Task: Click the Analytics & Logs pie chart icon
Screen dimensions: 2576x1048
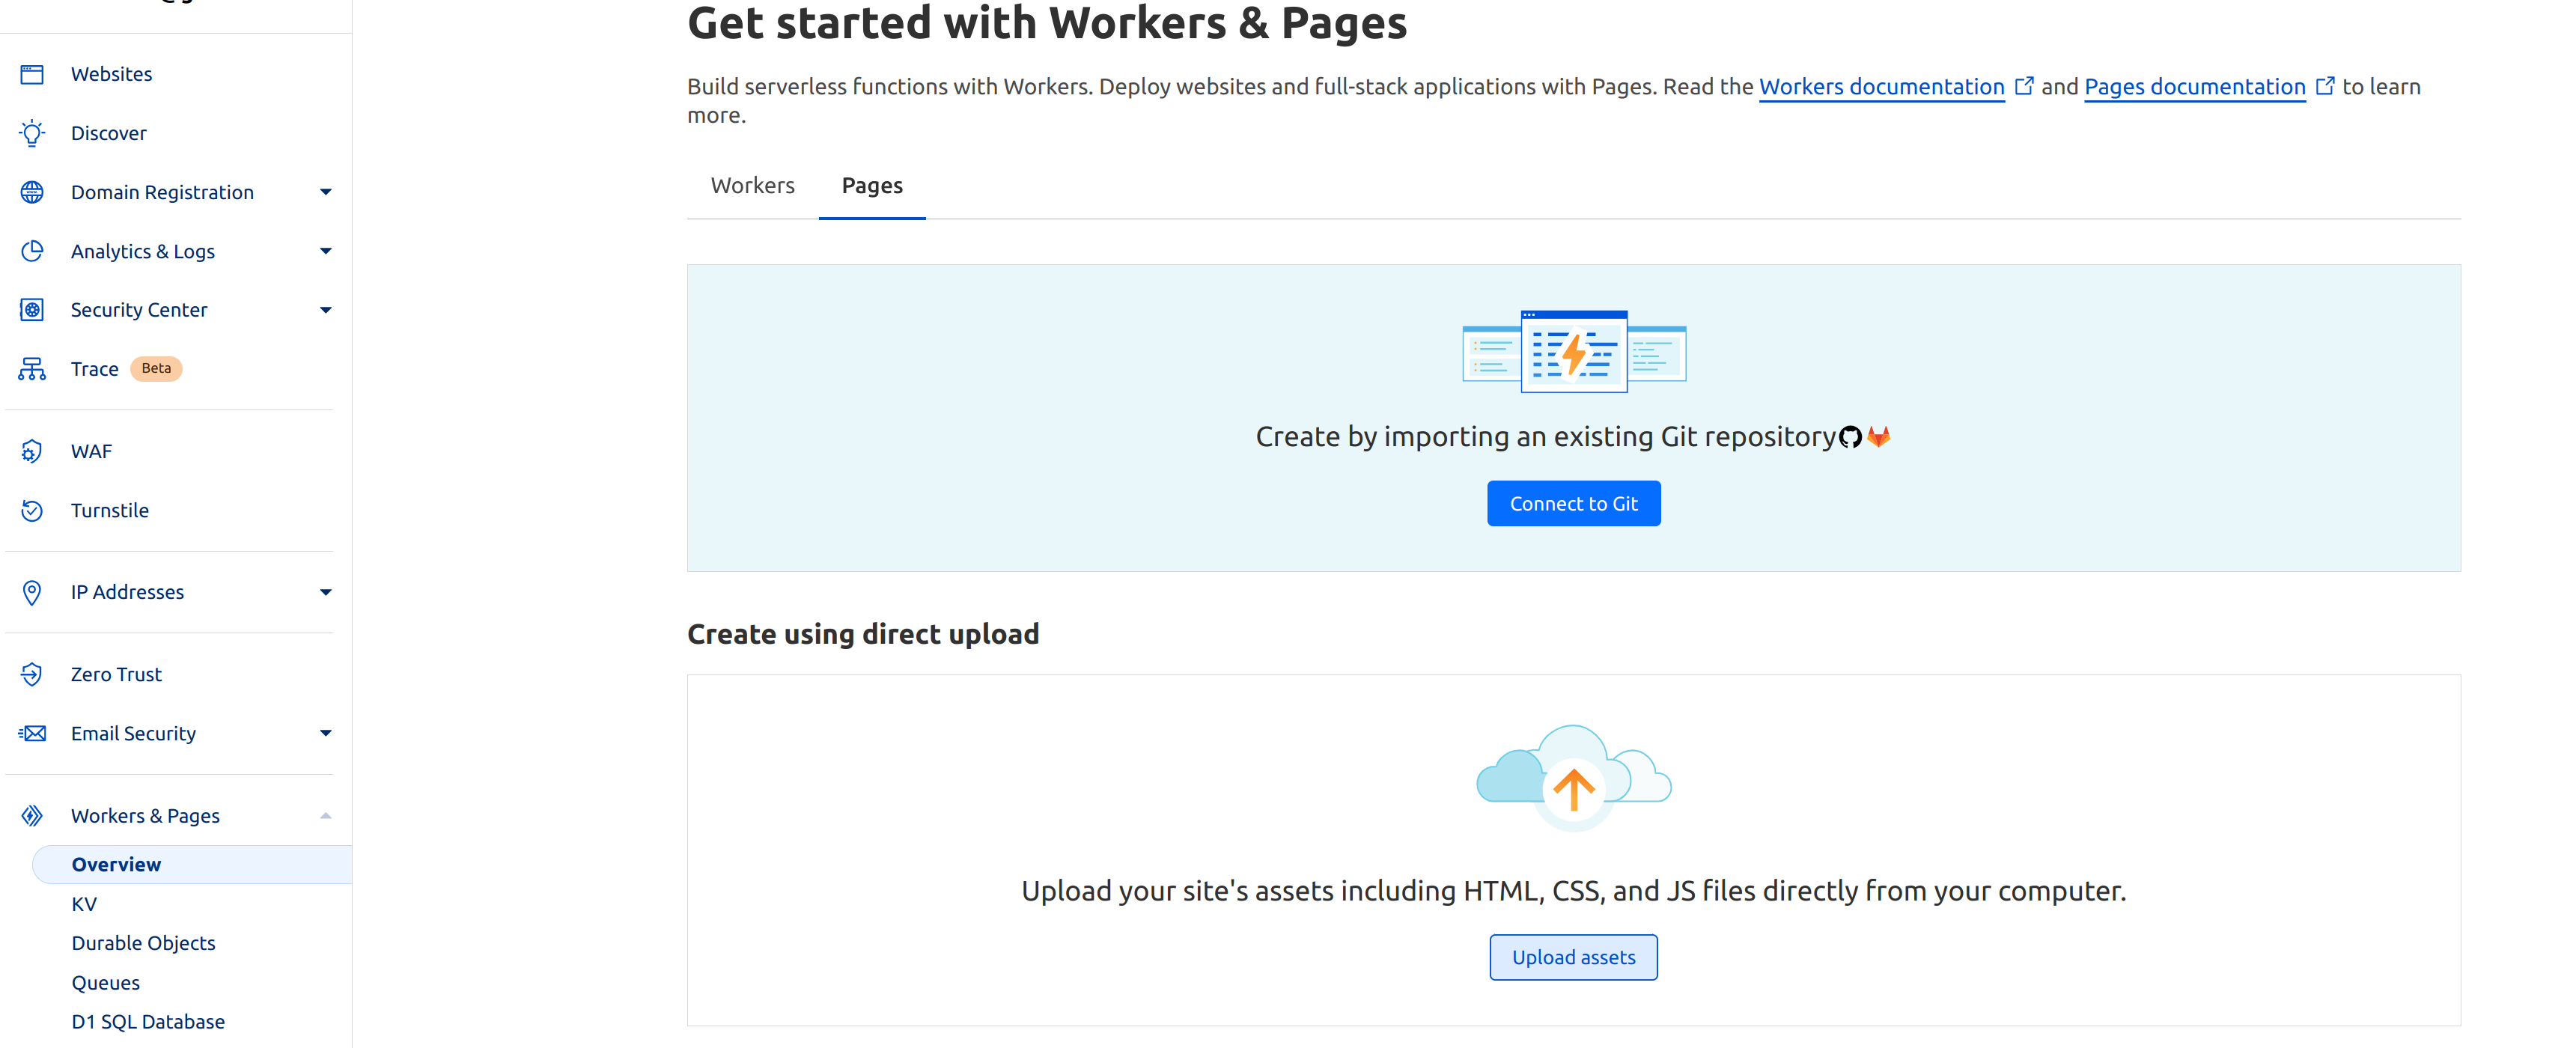Action: coord(32,251)
